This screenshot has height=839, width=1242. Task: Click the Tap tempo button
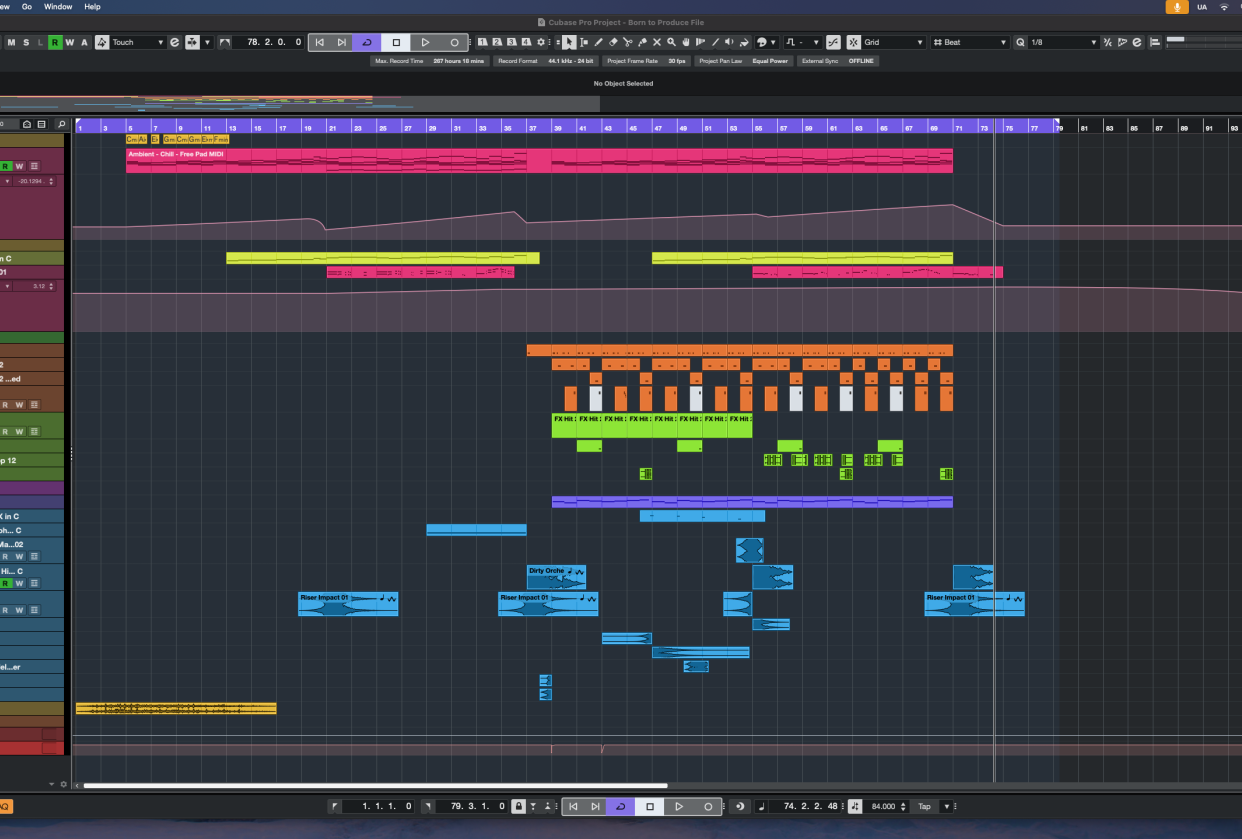click(923, 806)
